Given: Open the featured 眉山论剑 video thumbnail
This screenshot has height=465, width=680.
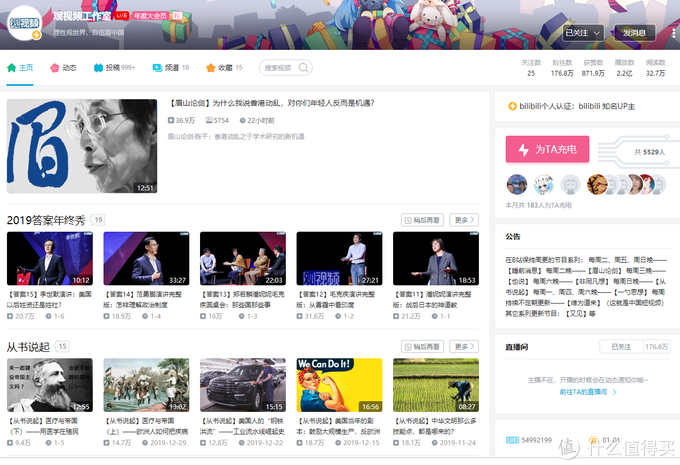Looking at the screenshot, I should click(82, 146).
